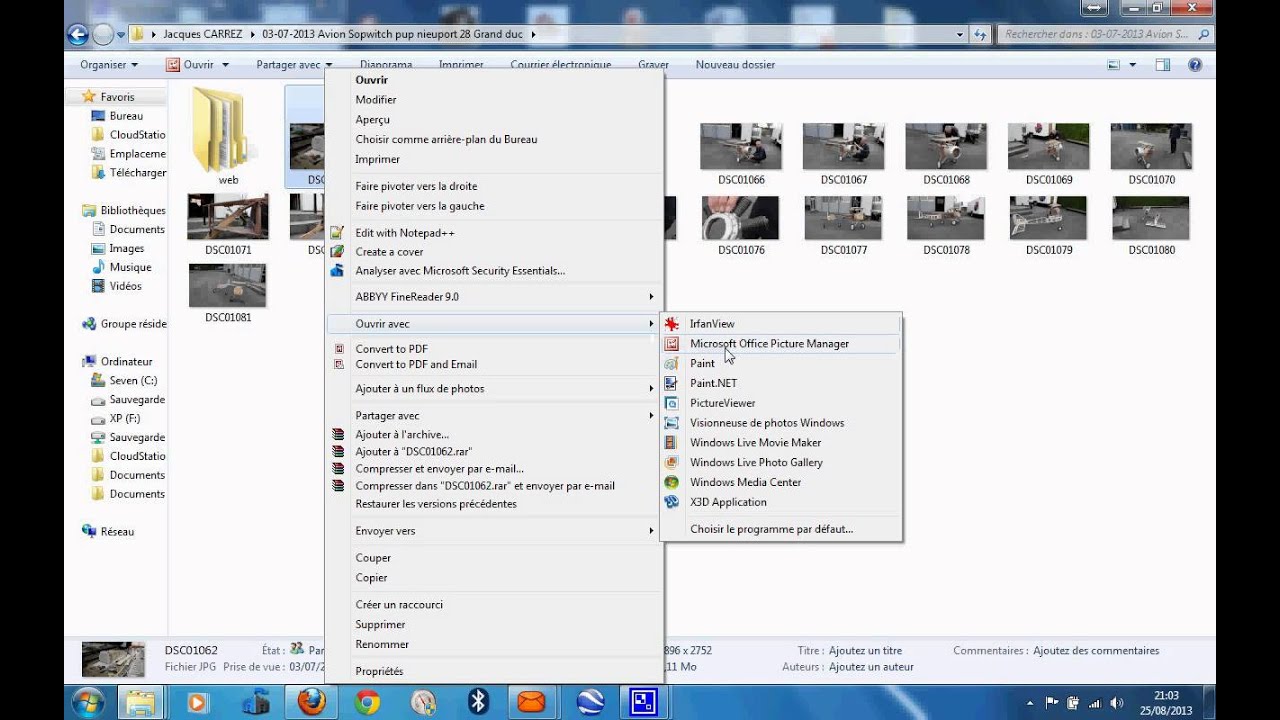Open the Organiser toolbar dropdown
Viewport: 1280px width, 720px height.
point(110,65)
